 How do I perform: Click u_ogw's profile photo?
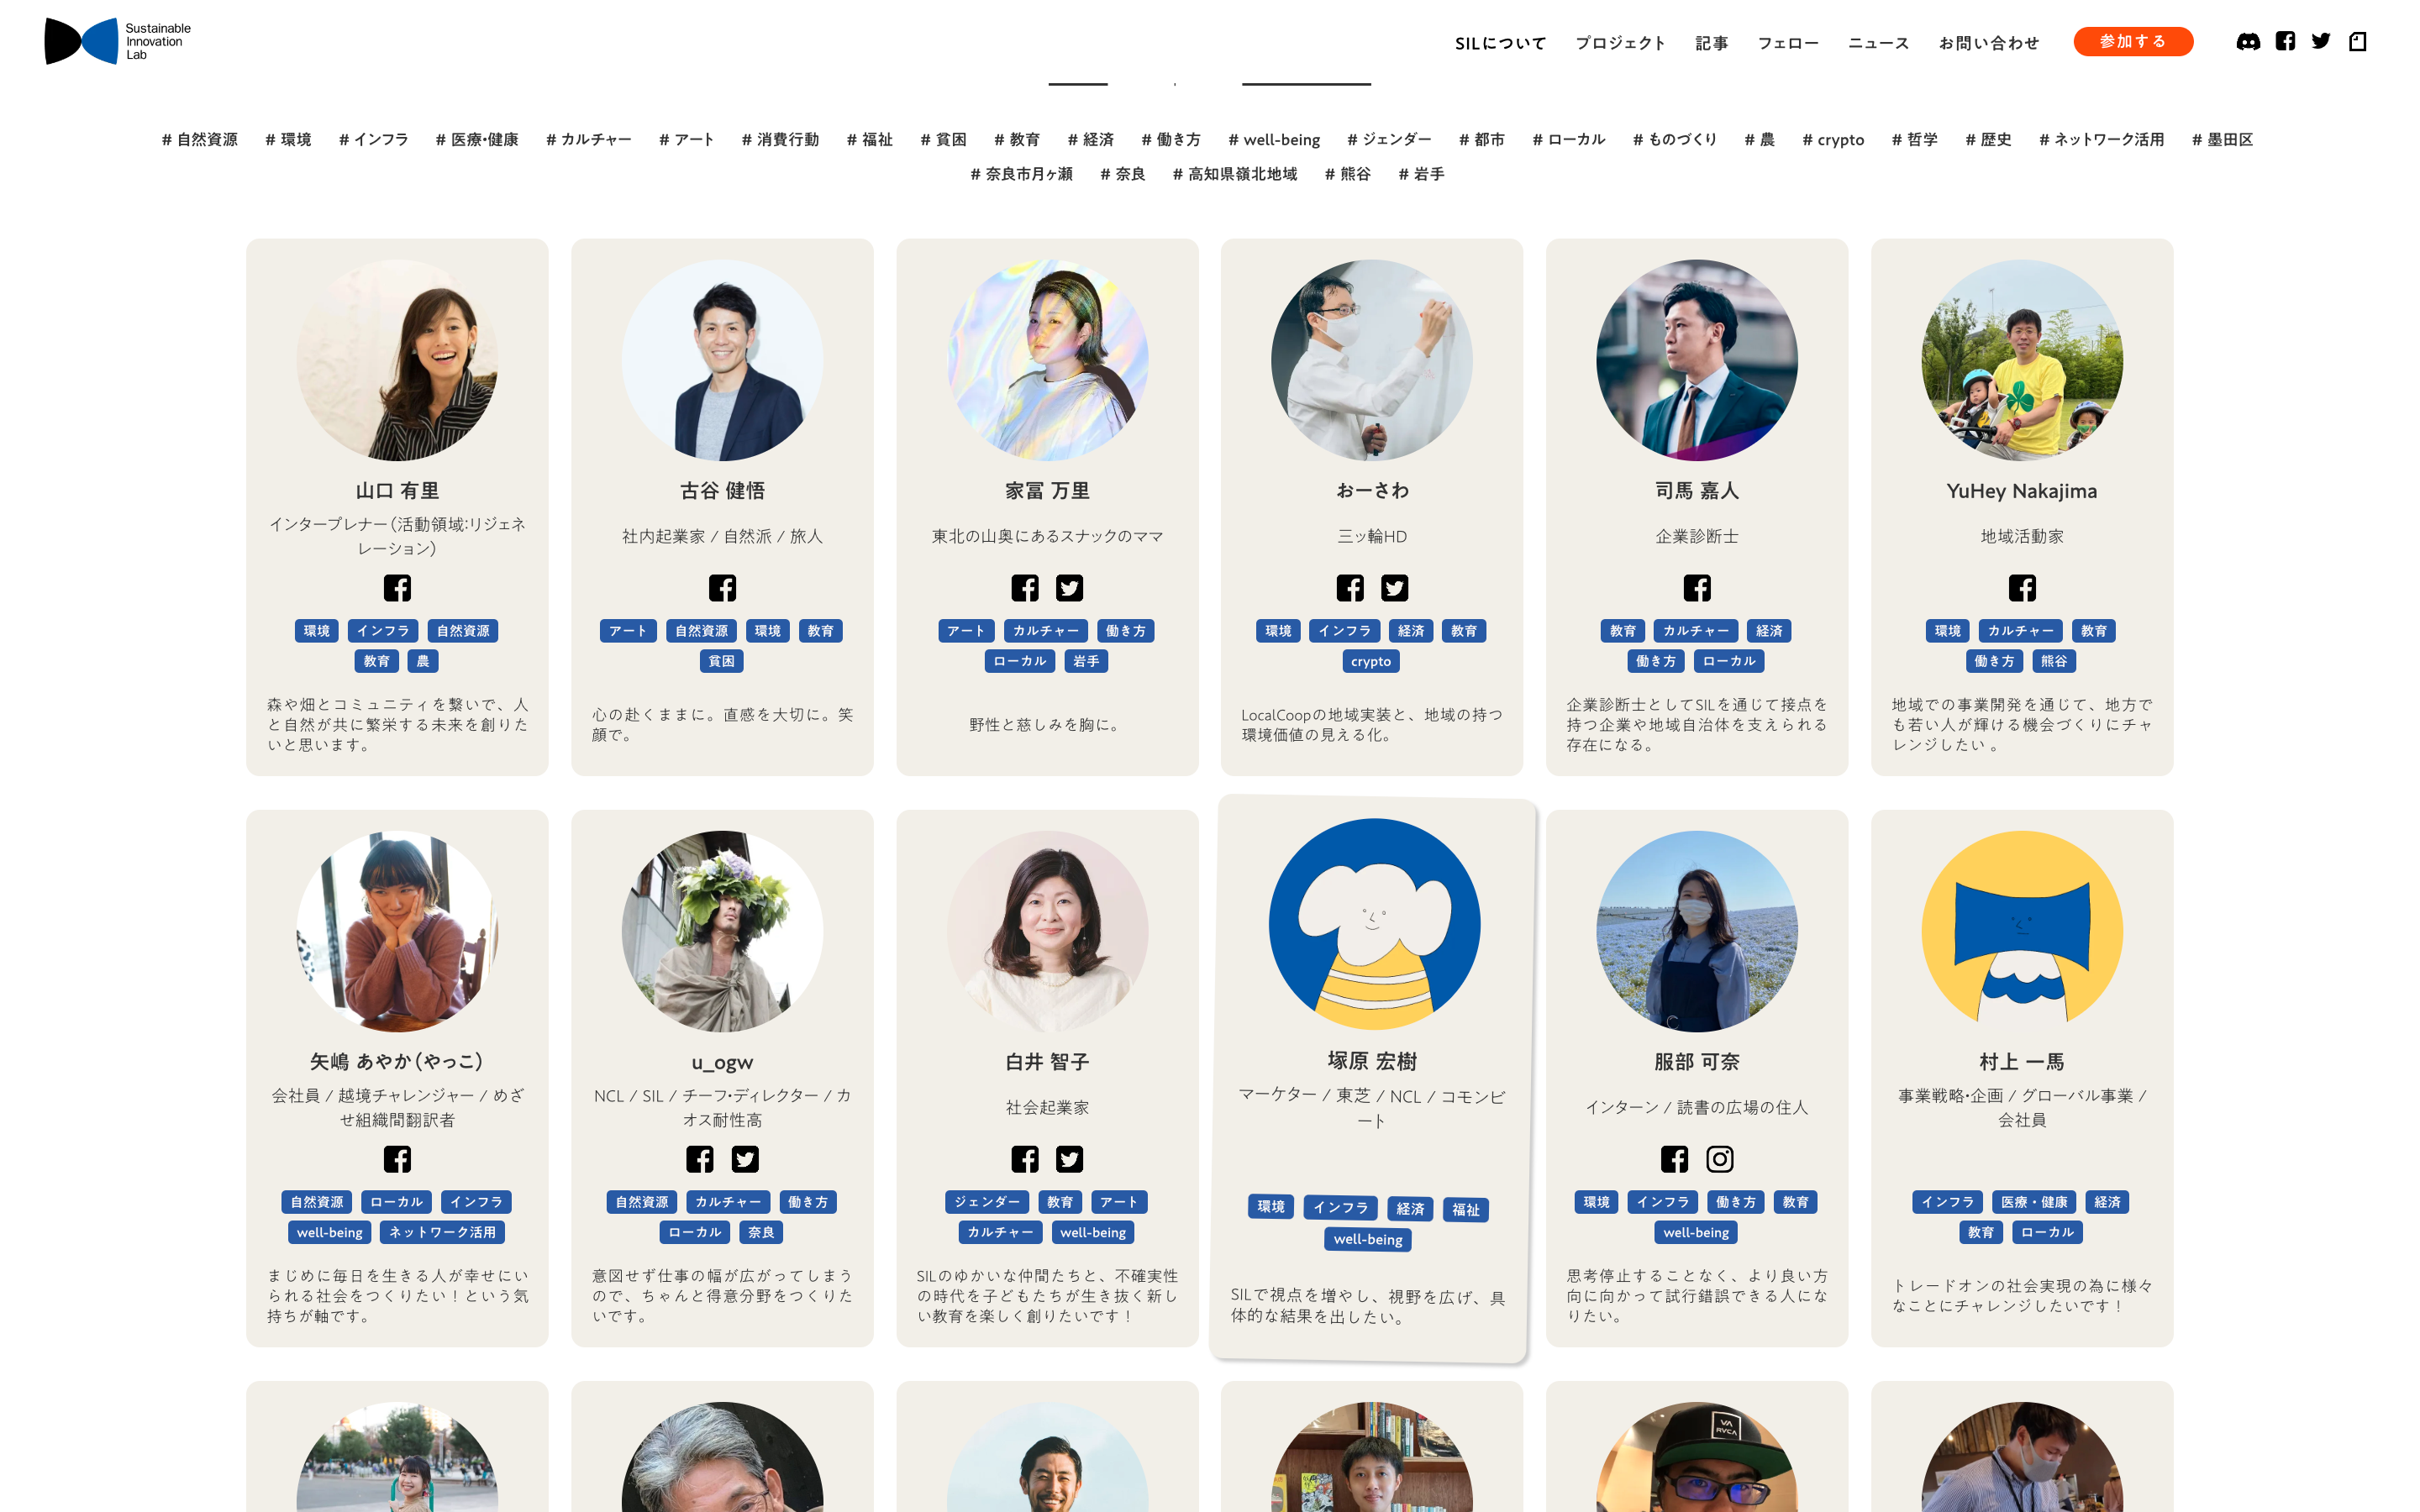[722, 931]
